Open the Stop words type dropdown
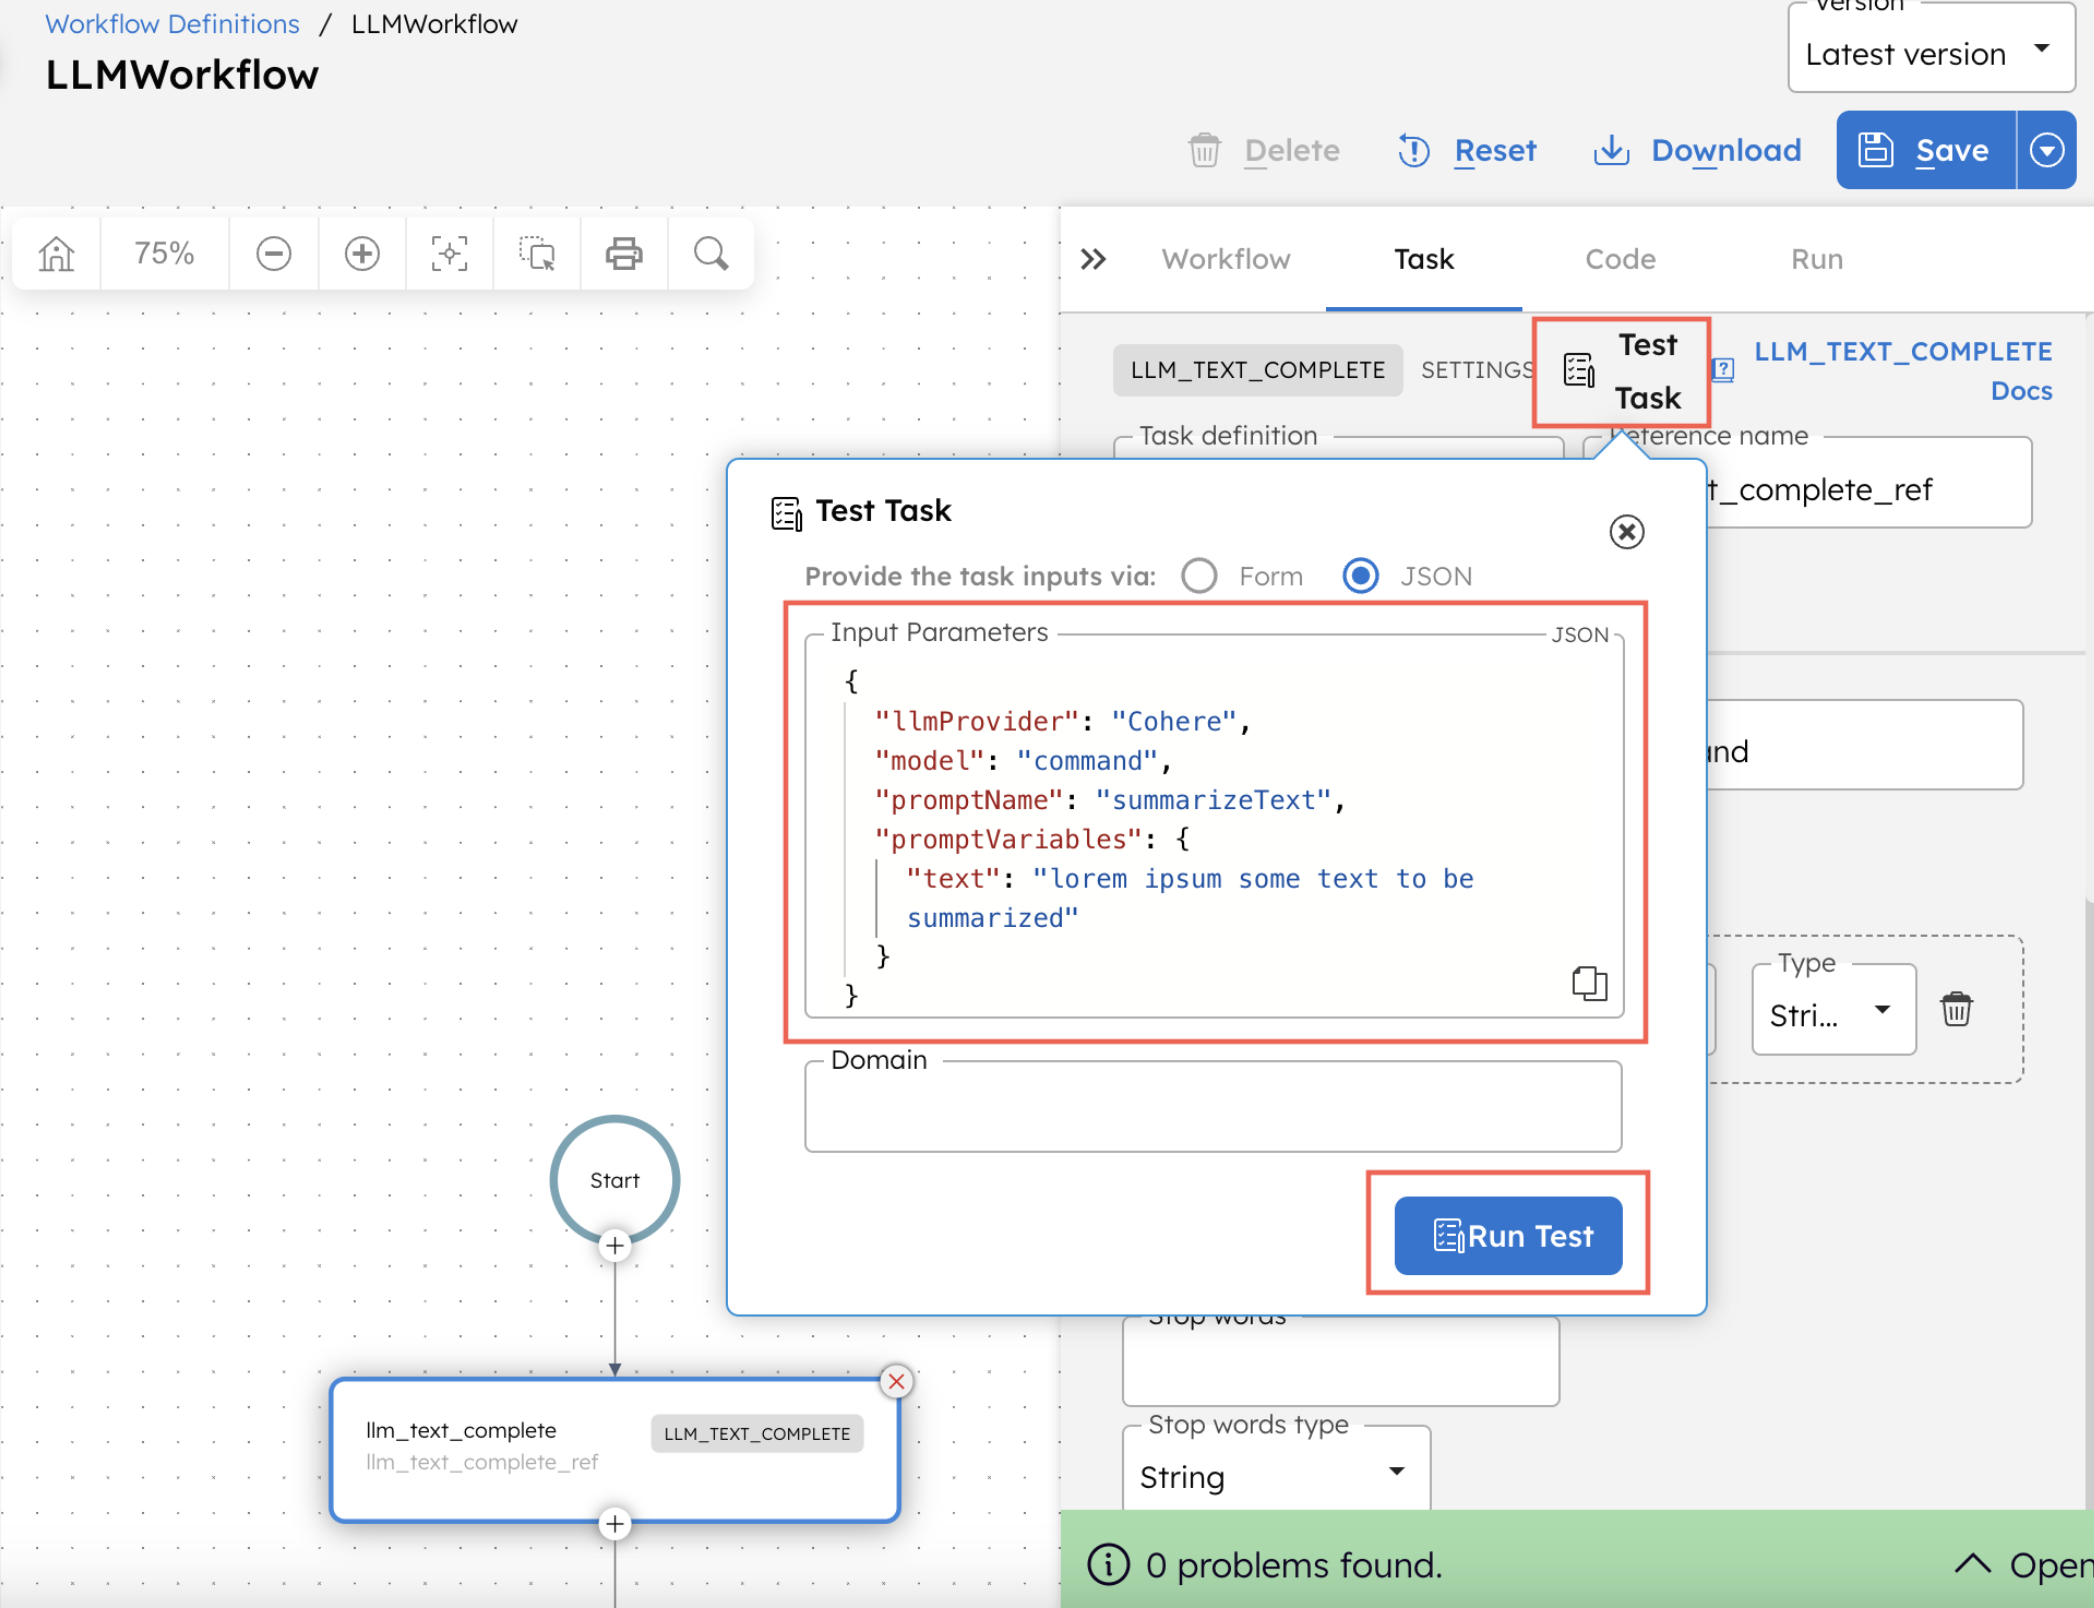This screenshot has width=2094, height=1608. click(x=1275, y=1476)
